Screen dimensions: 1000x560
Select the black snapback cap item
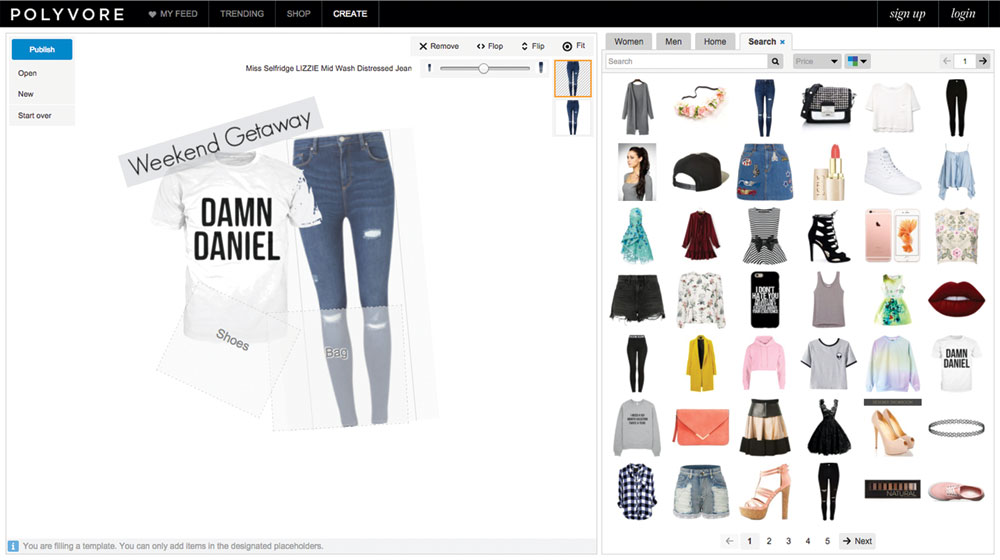pos(700,172)
